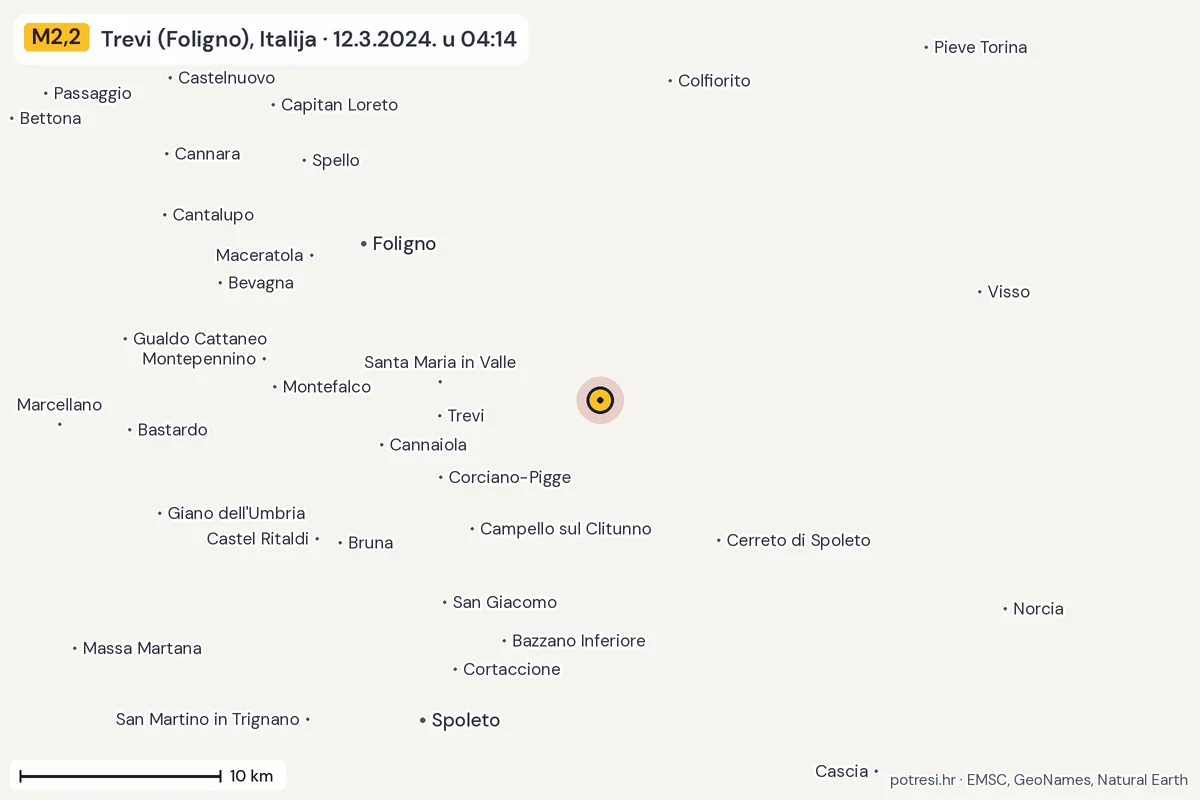Click the Pieve Torina label

[x=980, y=47]
